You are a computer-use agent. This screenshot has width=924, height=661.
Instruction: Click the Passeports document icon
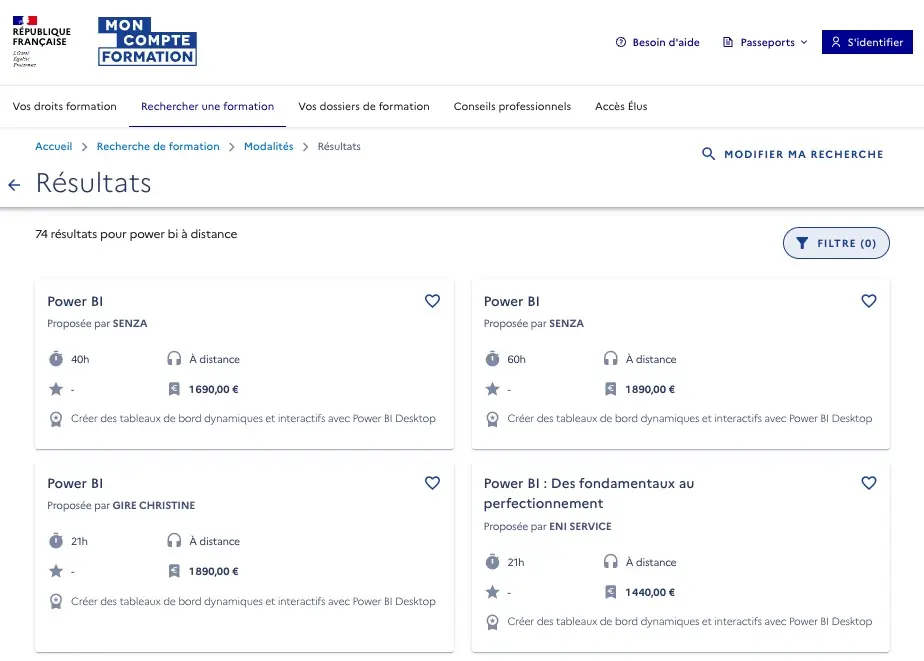pyautogui.click(x=728, y=43)
